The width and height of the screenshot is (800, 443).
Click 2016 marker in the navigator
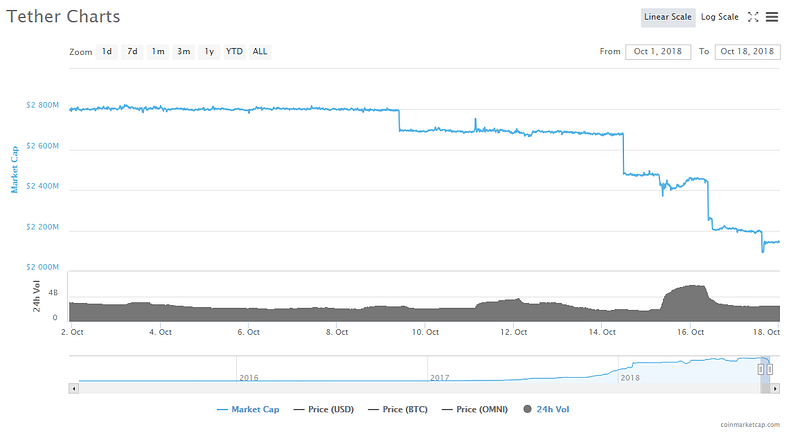[x=248, y=378]
